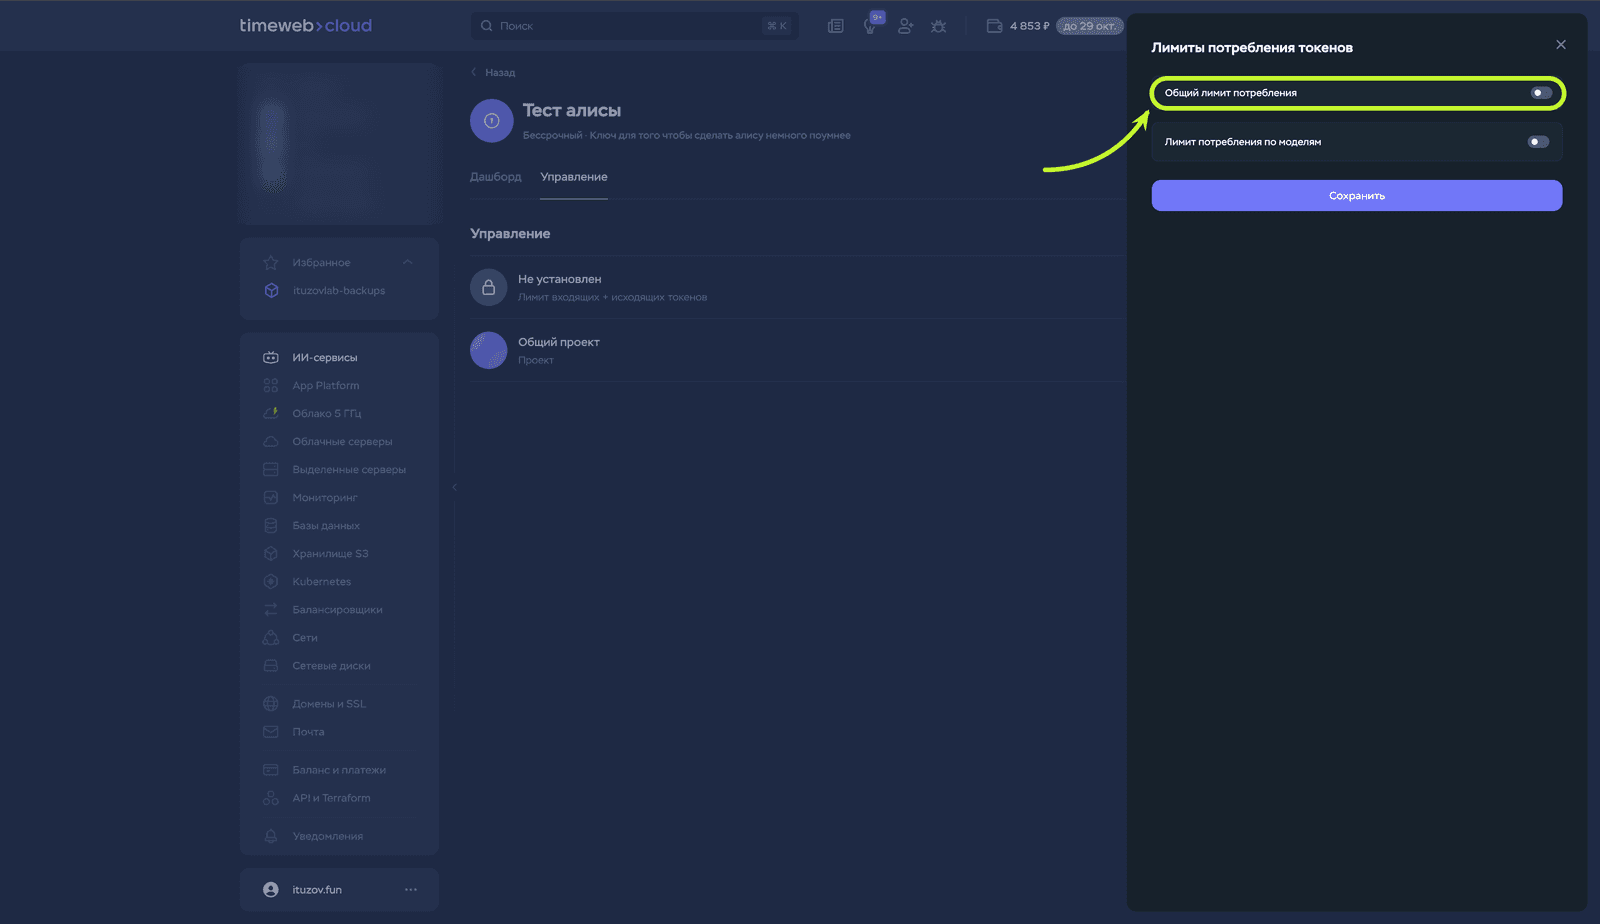Click the "Базы данных" database icon

click(x=271, y=526)
